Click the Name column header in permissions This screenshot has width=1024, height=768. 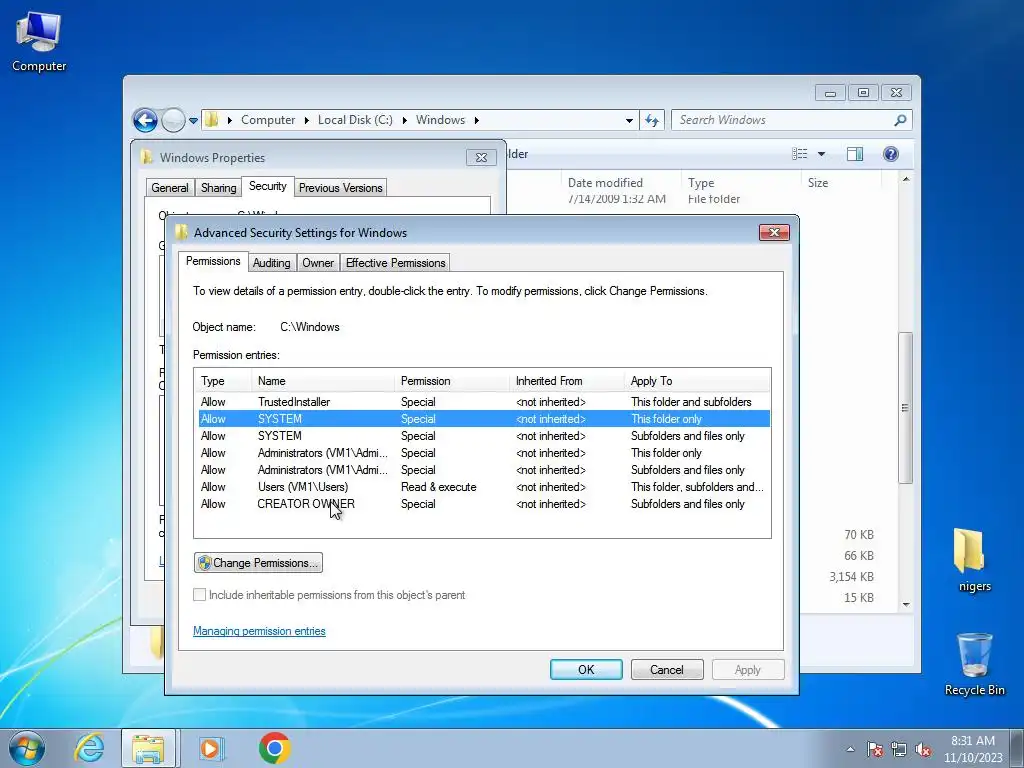(323, 381)
